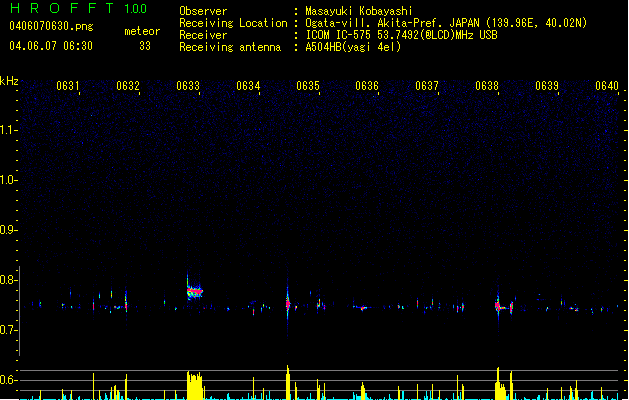Click the meteor label

tap(142, 31)
